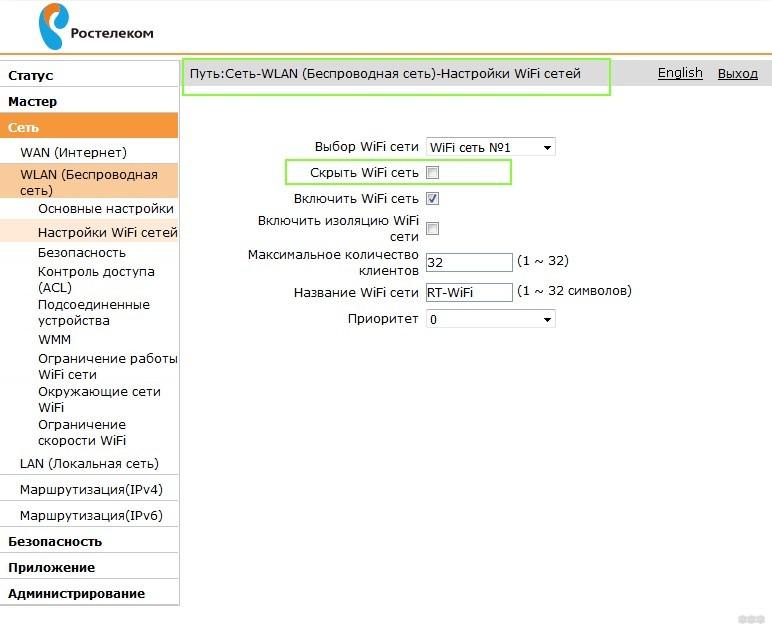Select WLAN (Беспроводная сеть) item
The image size is (772, 633).
pos(89,182)
